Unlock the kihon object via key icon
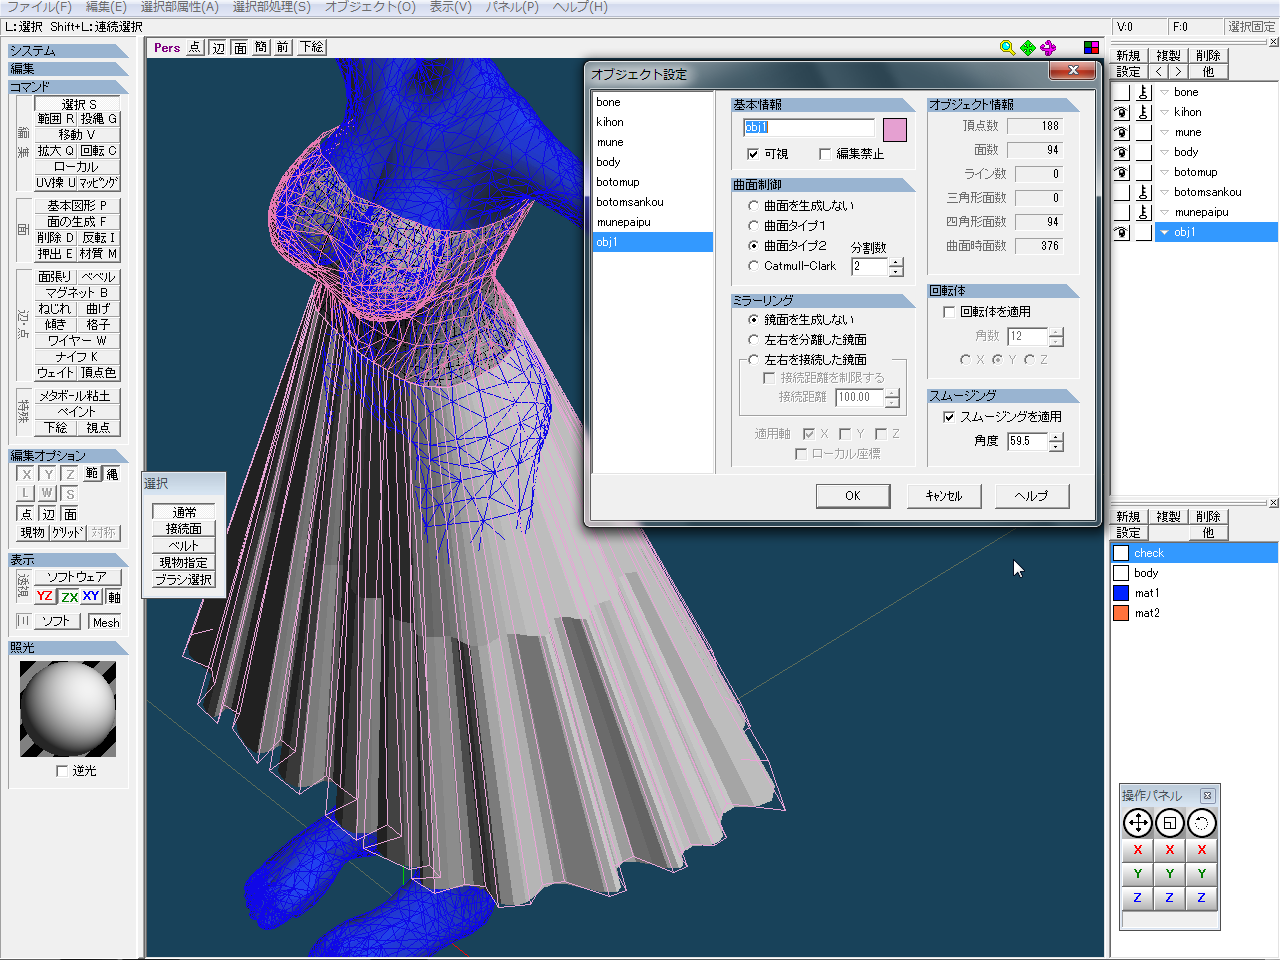This screenshot has height=960, width=1280. coord(1143,112)
